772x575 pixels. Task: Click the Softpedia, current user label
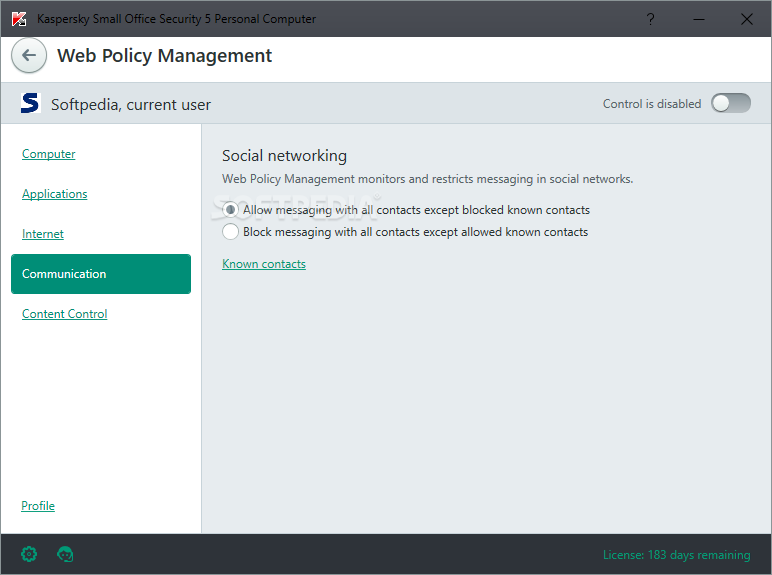(131, 104)
